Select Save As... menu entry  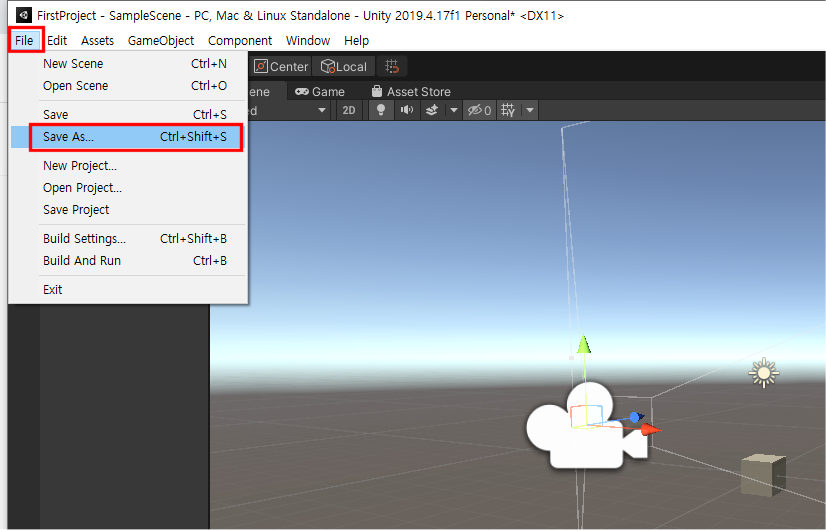point(129,137)
